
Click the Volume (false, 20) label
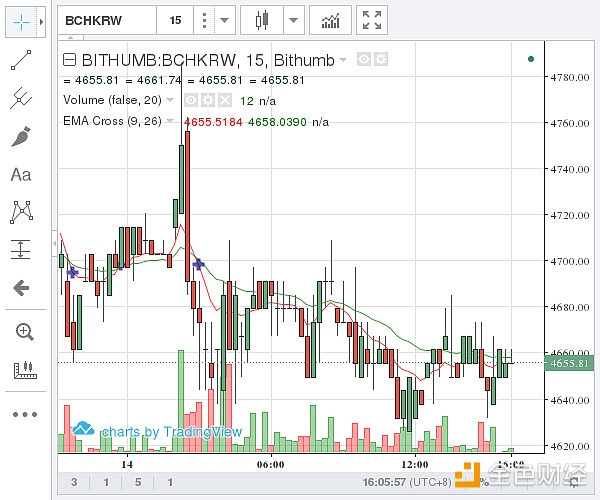[x=112, y=100]
